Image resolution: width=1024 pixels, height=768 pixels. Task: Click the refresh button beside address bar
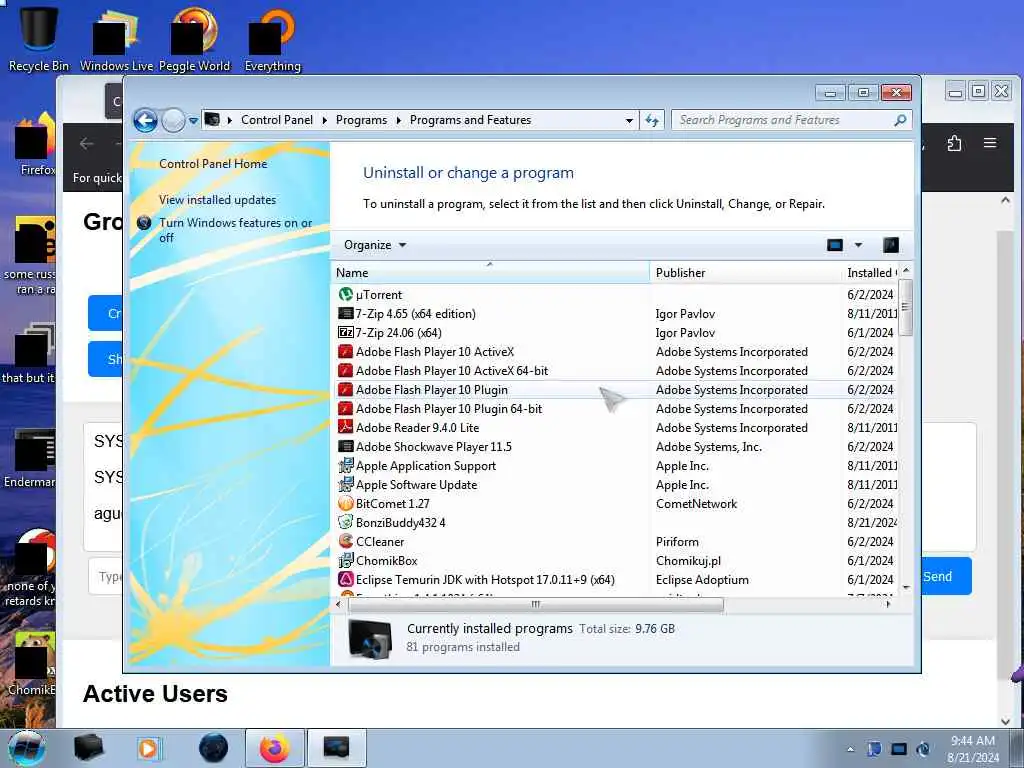[x=652, y=120]
